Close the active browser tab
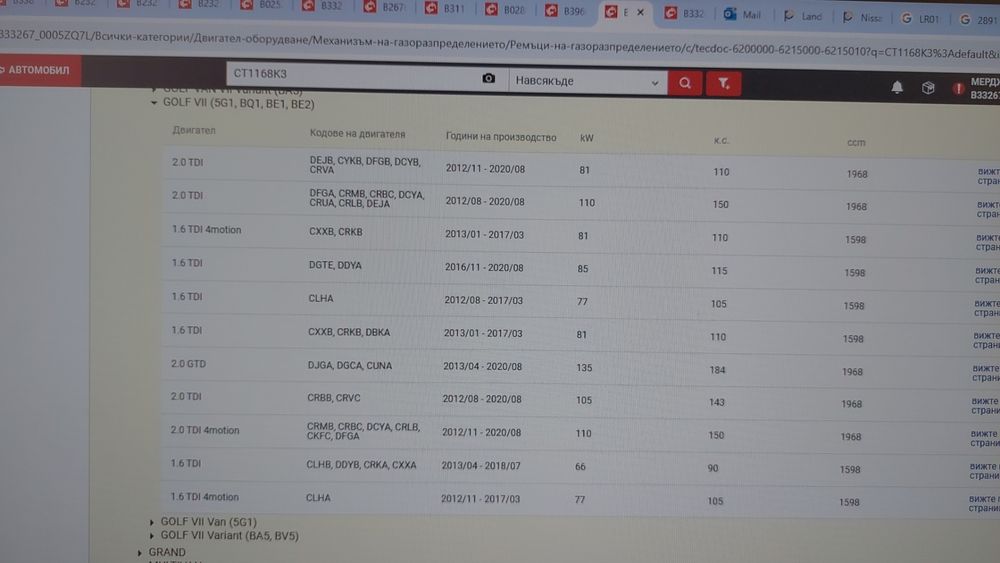Screen dimensions: 1000x563 pos(640,12)
